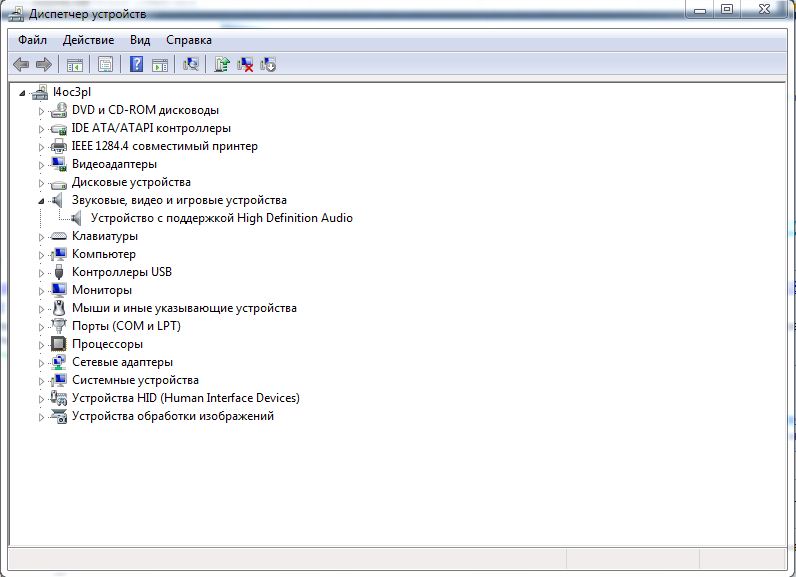
Task: Click the Update driver software icon
Action: click(x=222, y=64)
